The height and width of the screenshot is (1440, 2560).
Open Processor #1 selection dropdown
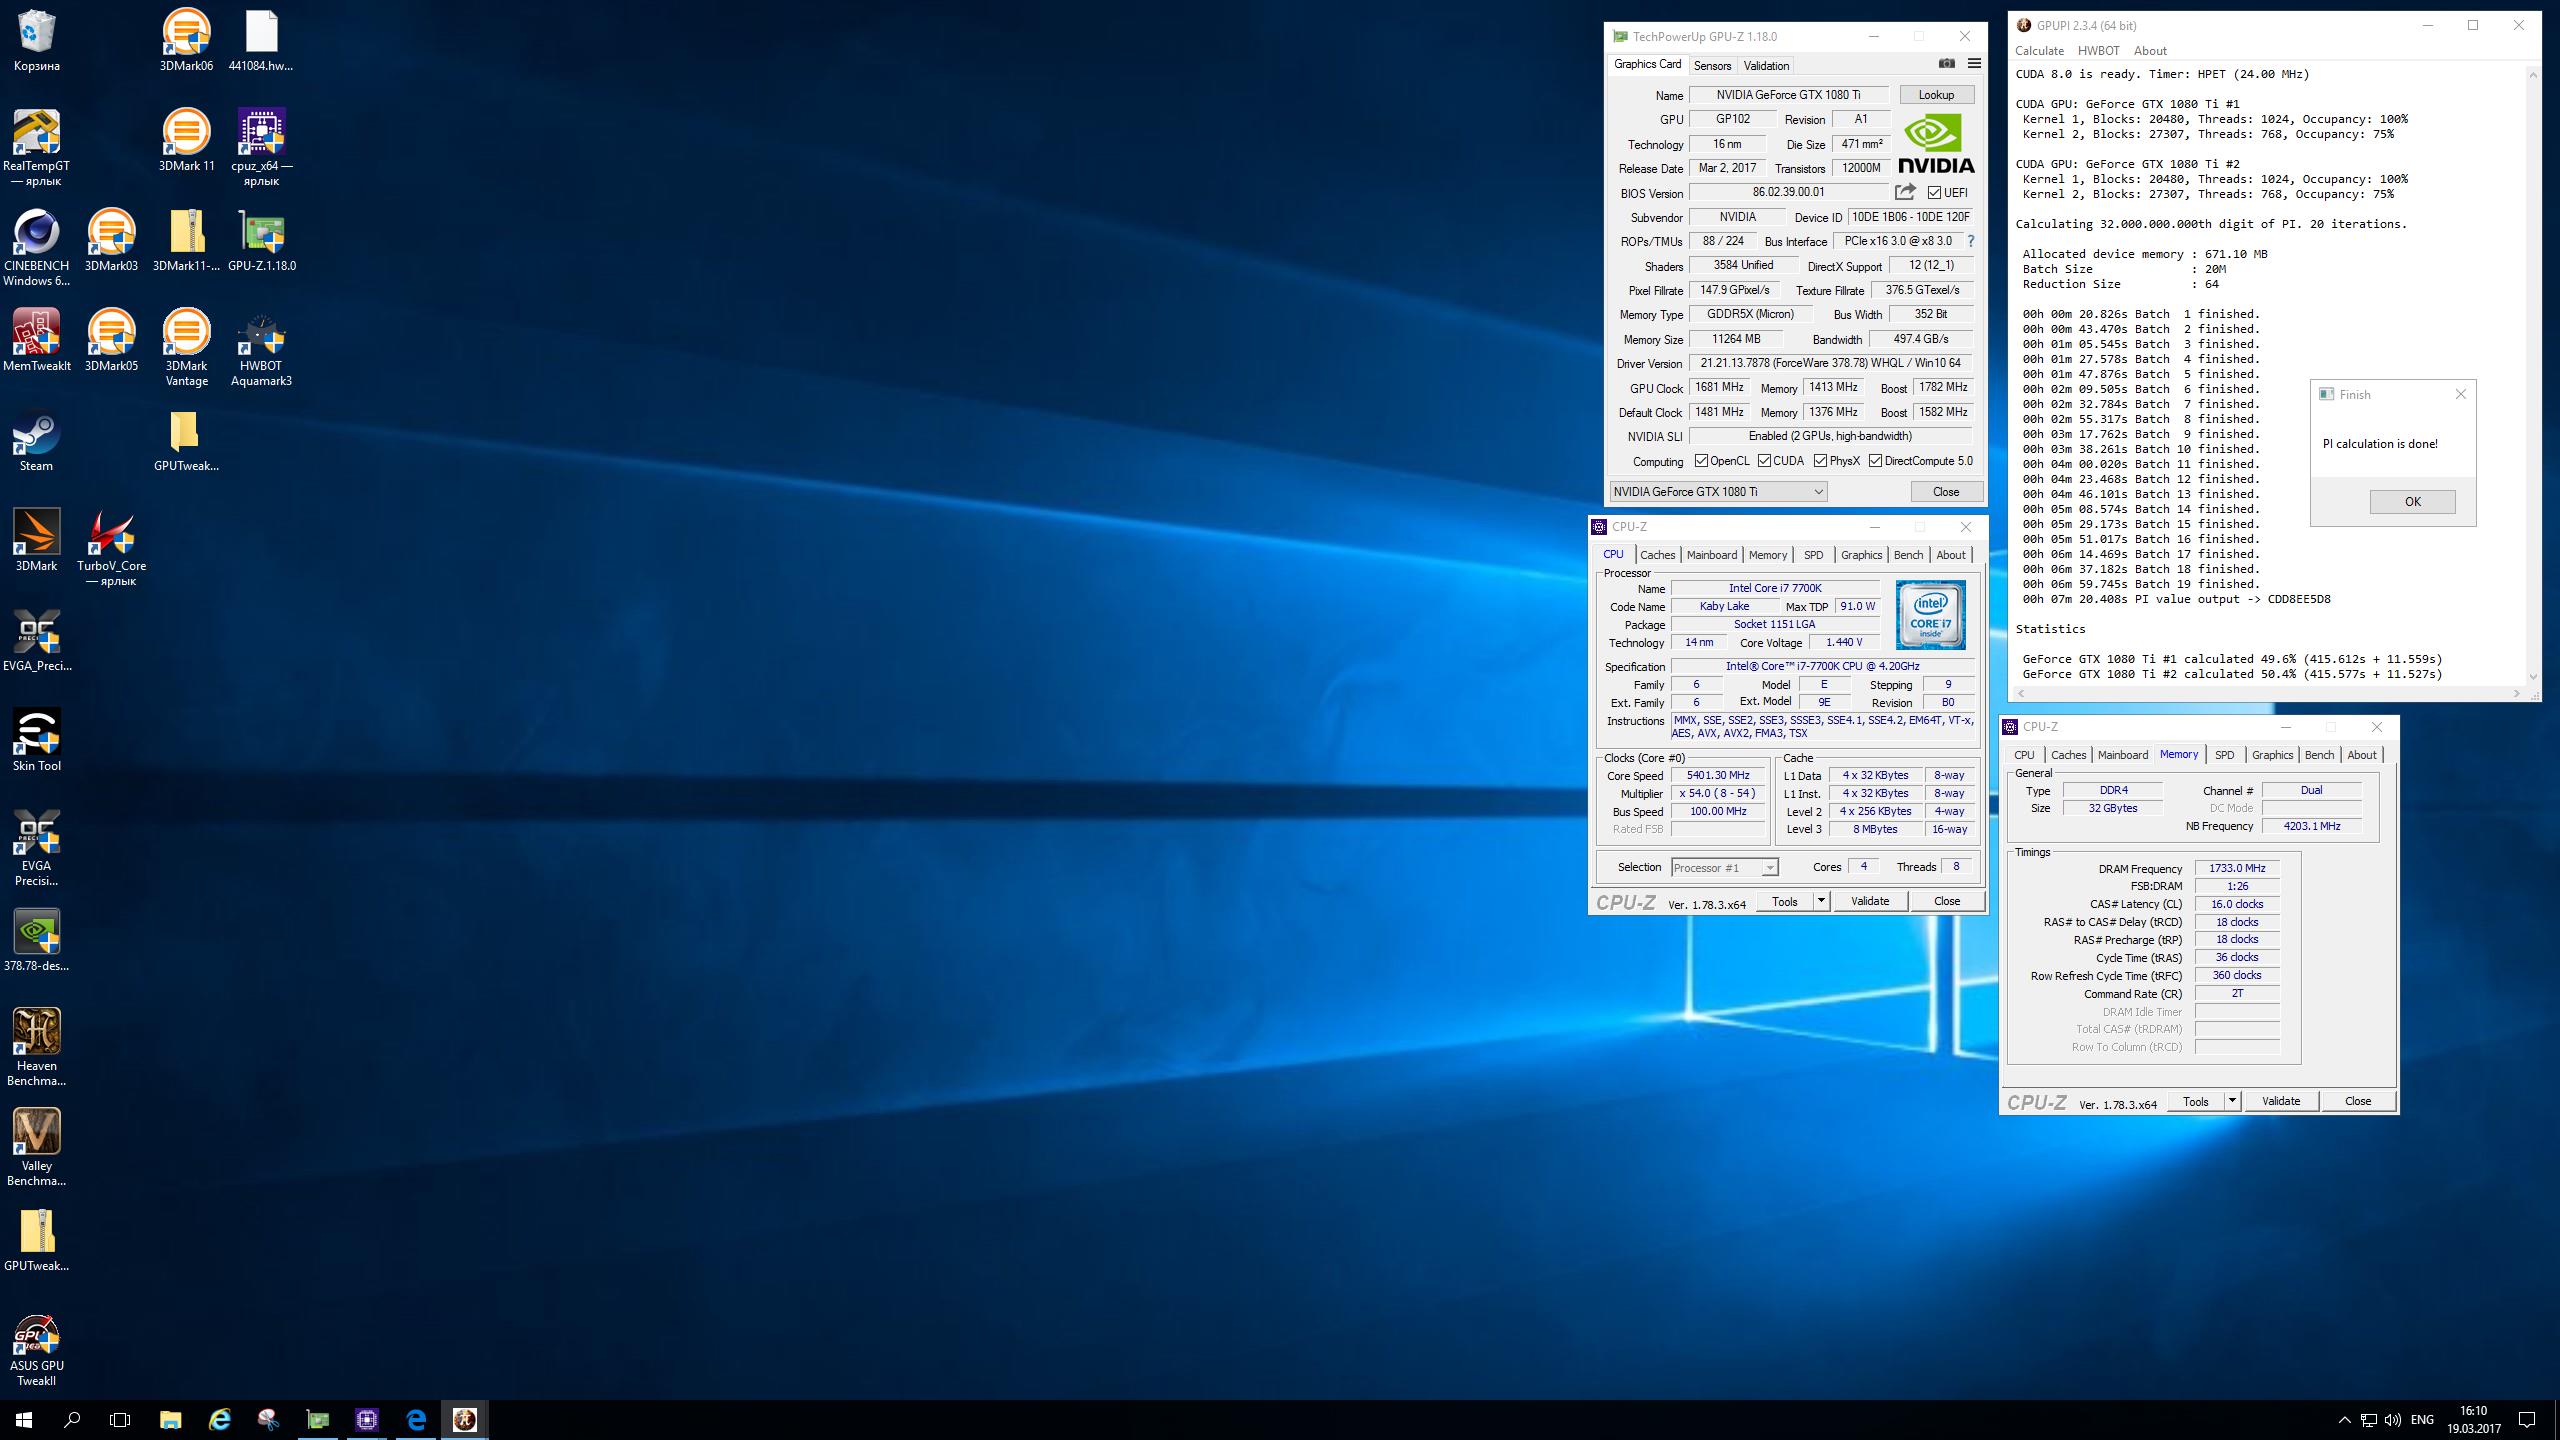point(1724,867)
